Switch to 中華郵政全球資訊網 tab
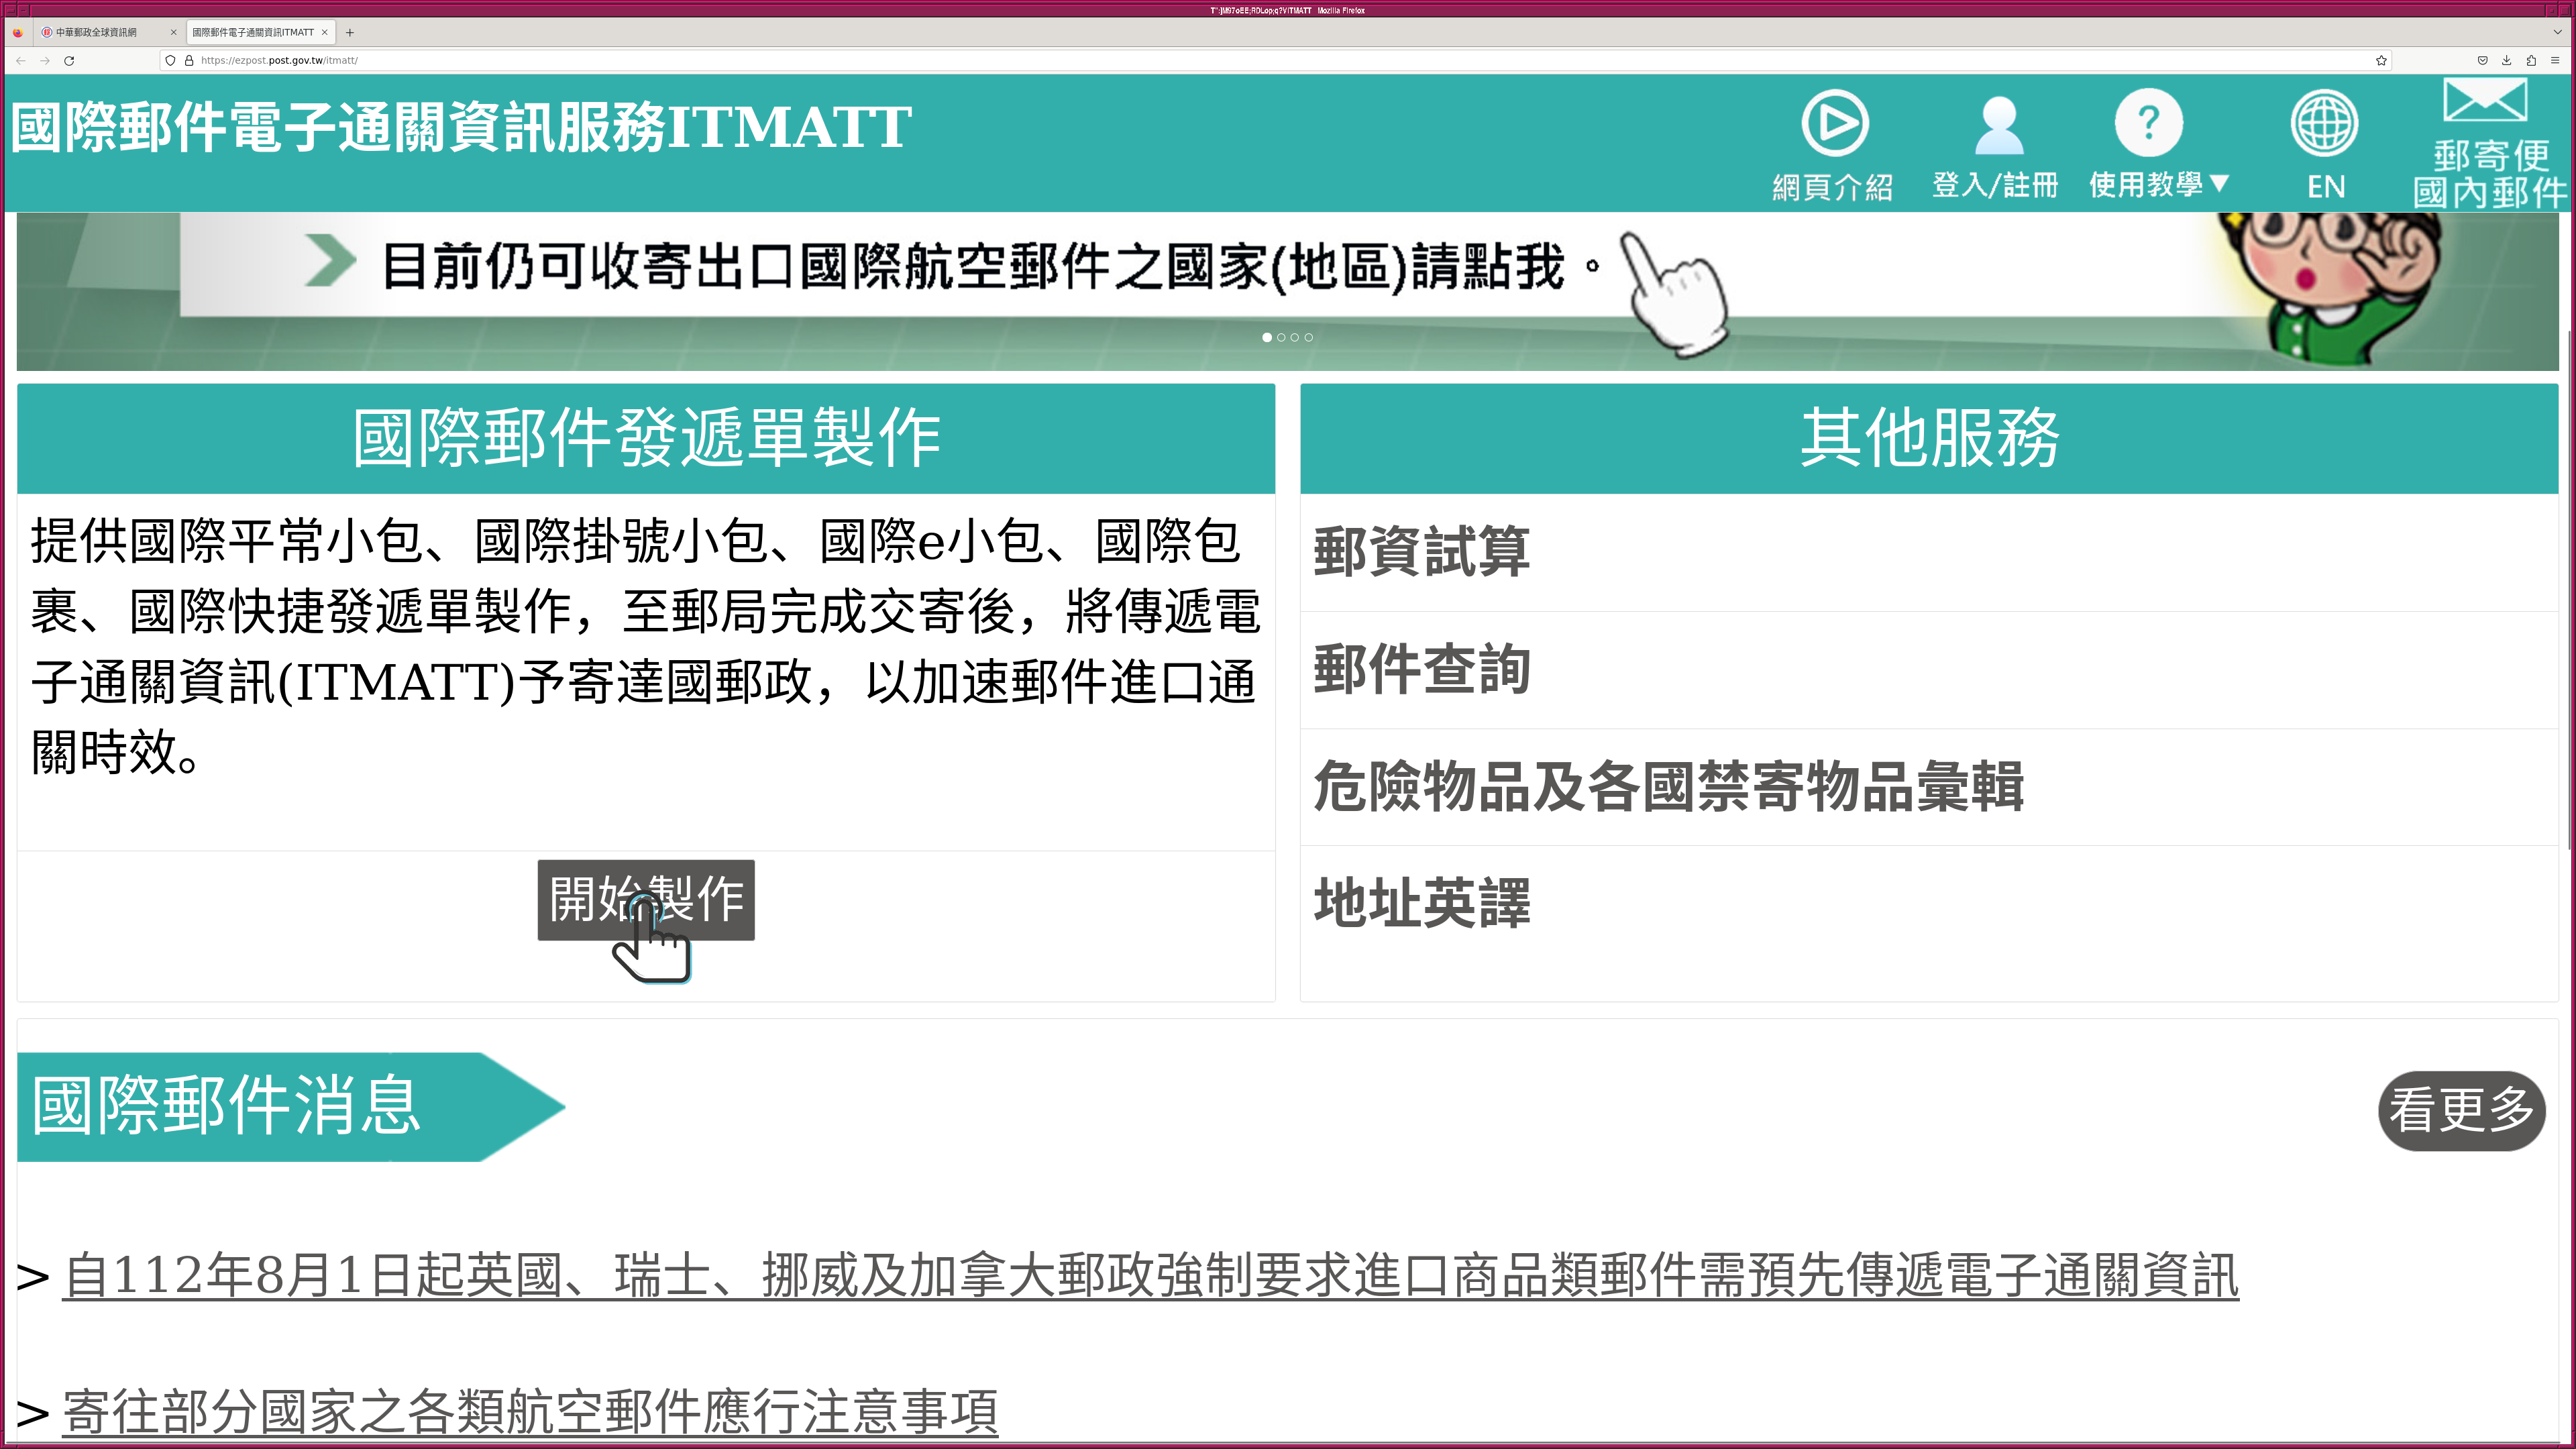Viewport: 2576px width, 1449px height. point(96,32)
